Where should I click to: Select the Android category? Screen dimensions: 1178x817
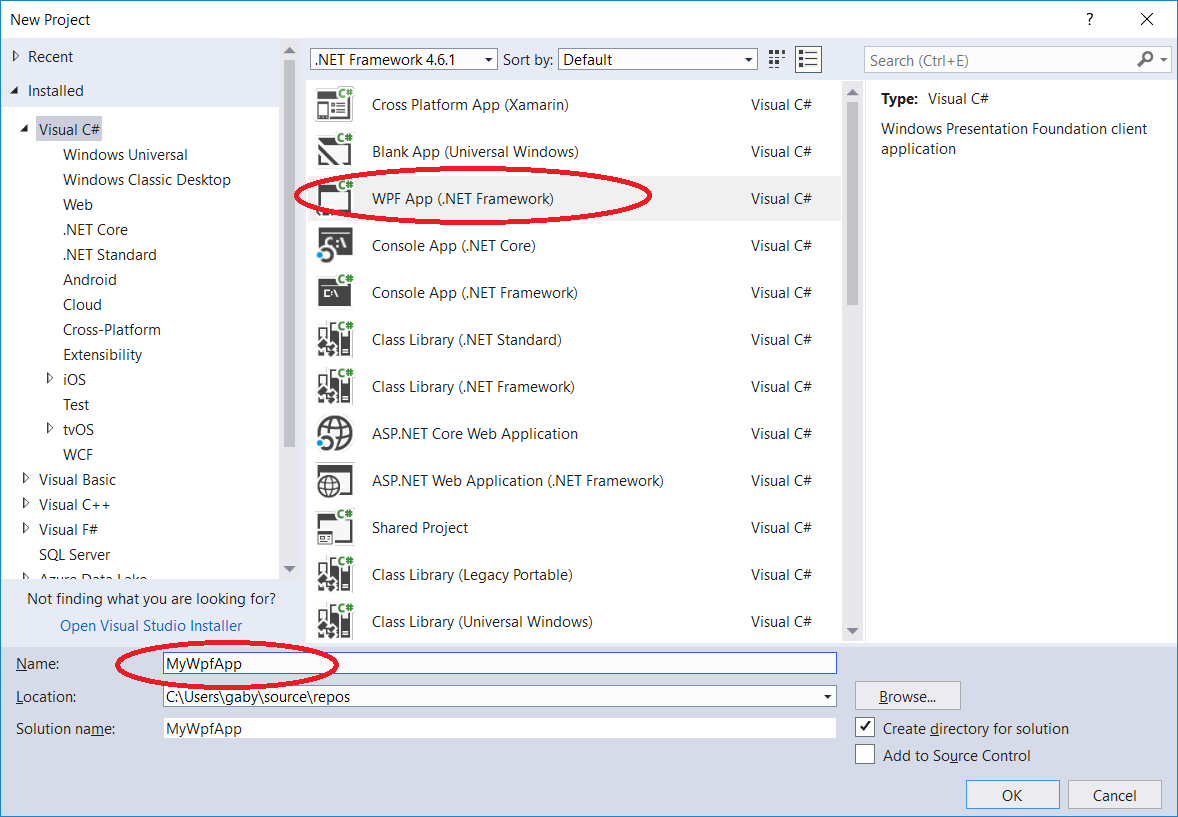tap(89, 280)
